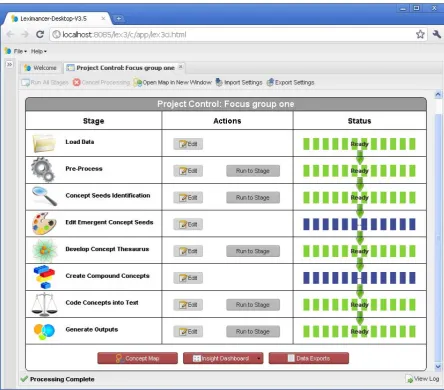Click the Create Compound Concepts bricks icon
Screen dimensions: 444x390
(x=44, y=277)
